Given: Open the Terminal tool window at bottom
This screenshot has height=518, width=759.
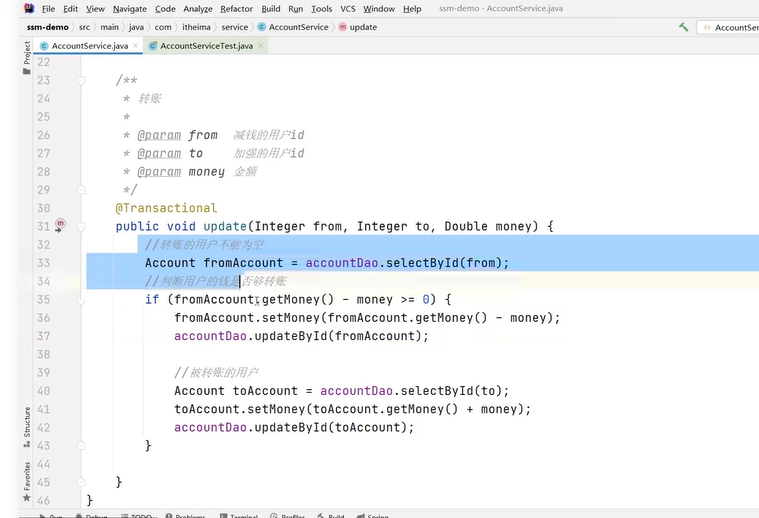Looking at the screenshot, I should point(239,516).
